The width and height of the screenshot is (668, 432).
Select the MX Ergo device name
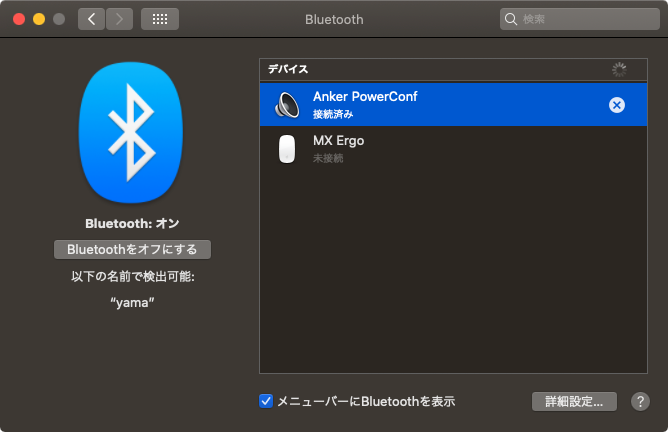pyautogui.click(x=339, y=141)
